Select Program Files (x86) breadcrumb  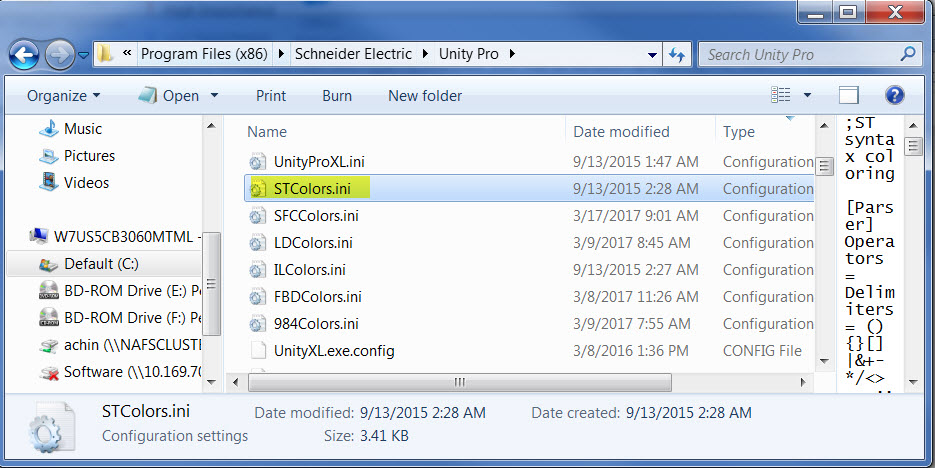pos(204,54)
